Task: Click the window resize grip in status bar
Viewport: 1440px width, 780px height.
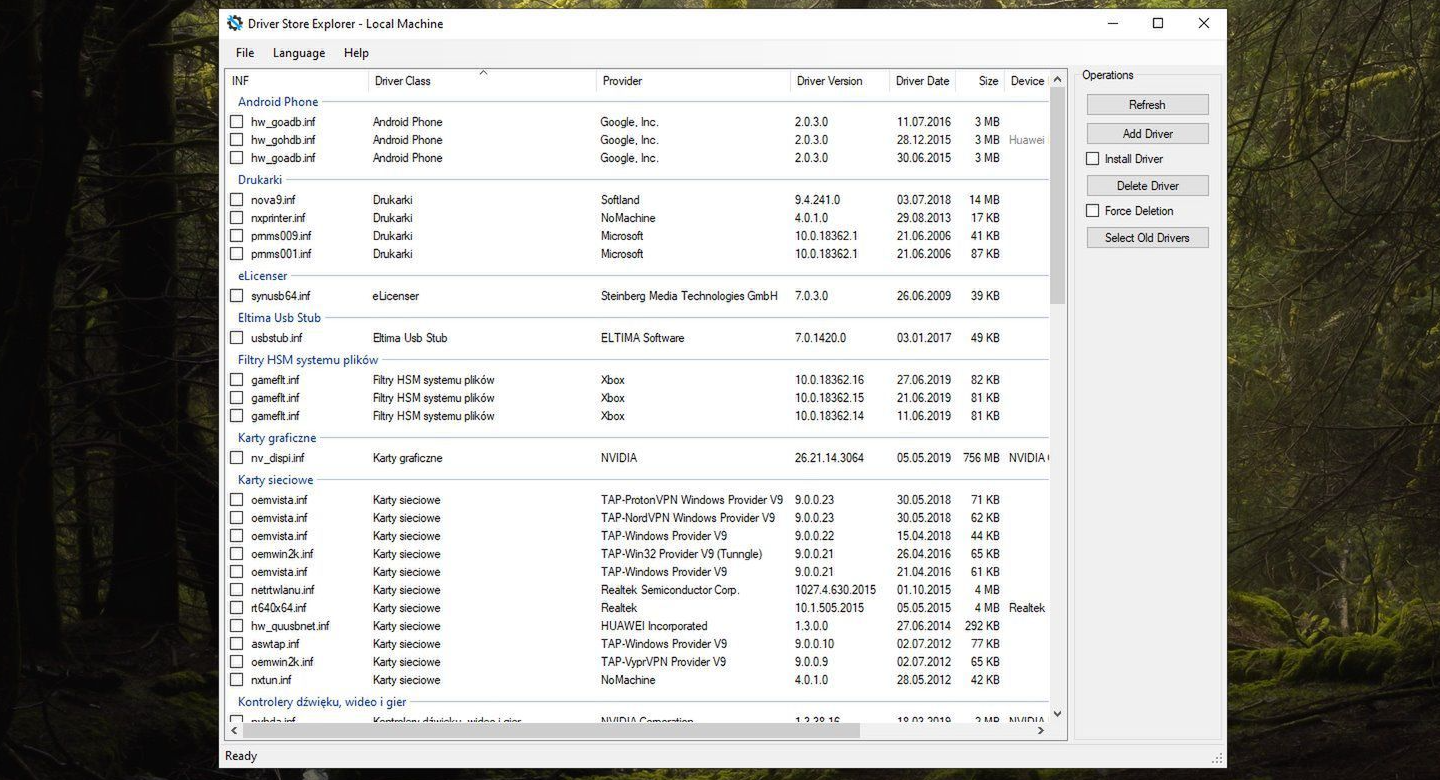Action: tap(1217, 758)
